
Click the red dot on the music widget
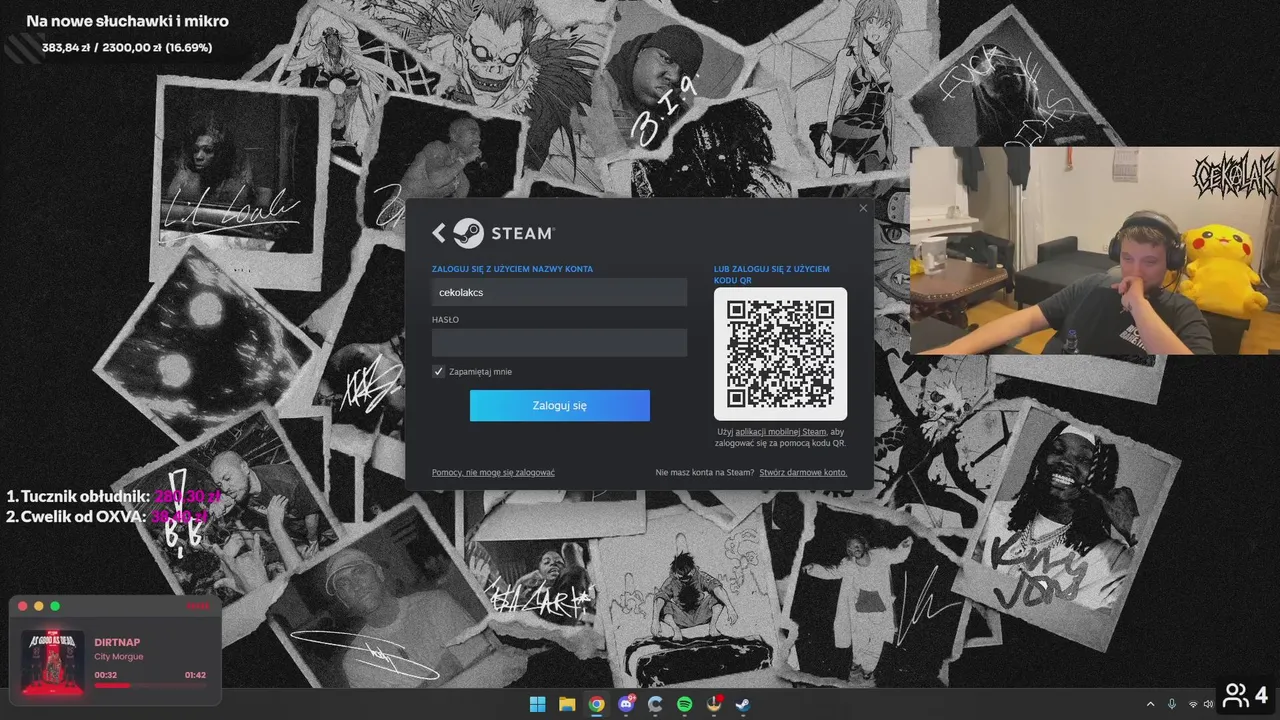pyautogui.click(x=23, y=606)
